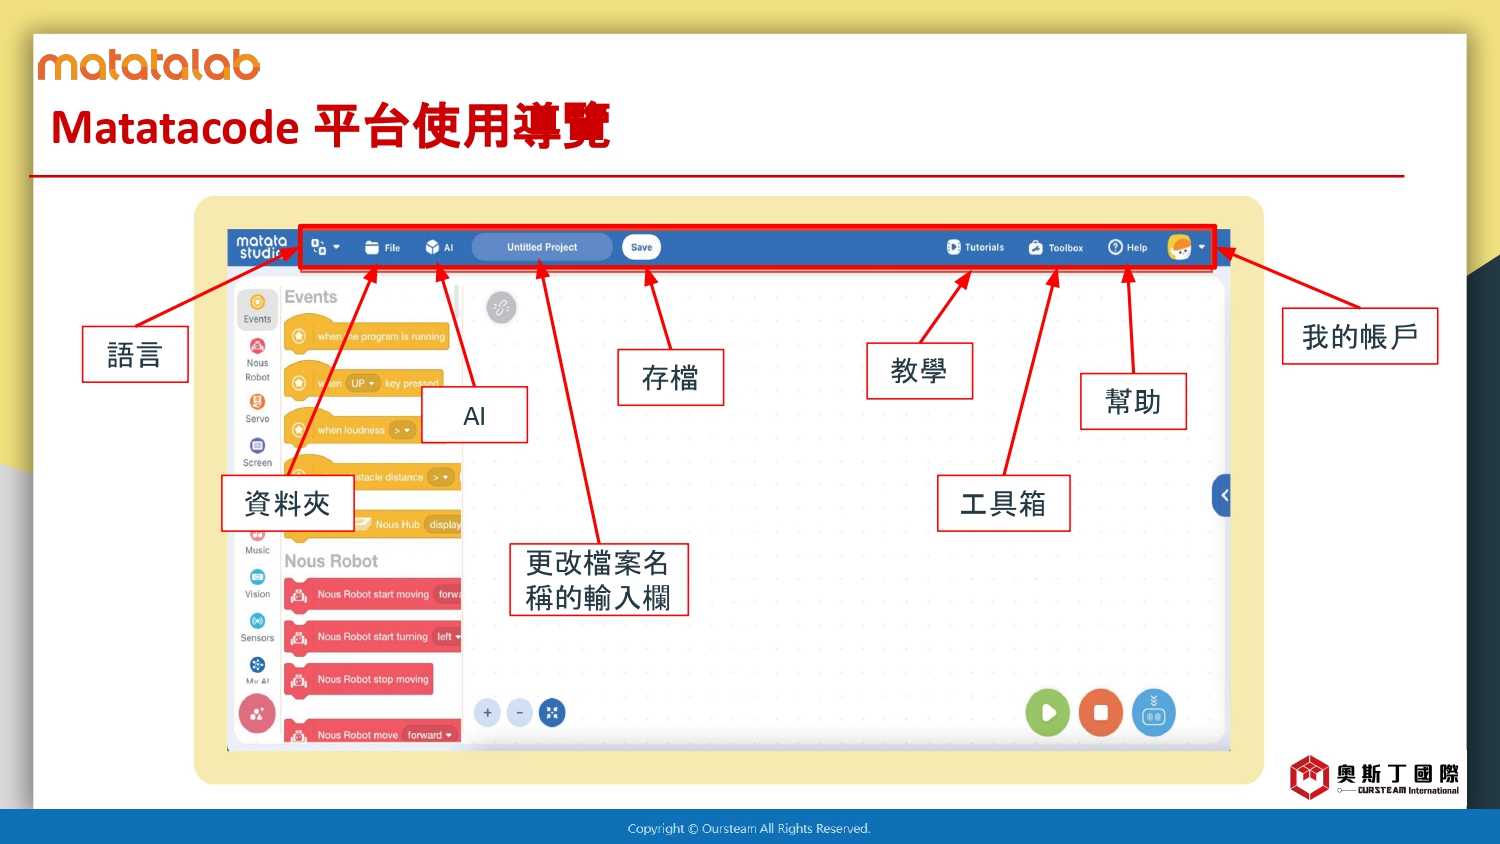Screen dimensions: 1500x844
Task: Click the File folder icon
Action: (372, 247)
